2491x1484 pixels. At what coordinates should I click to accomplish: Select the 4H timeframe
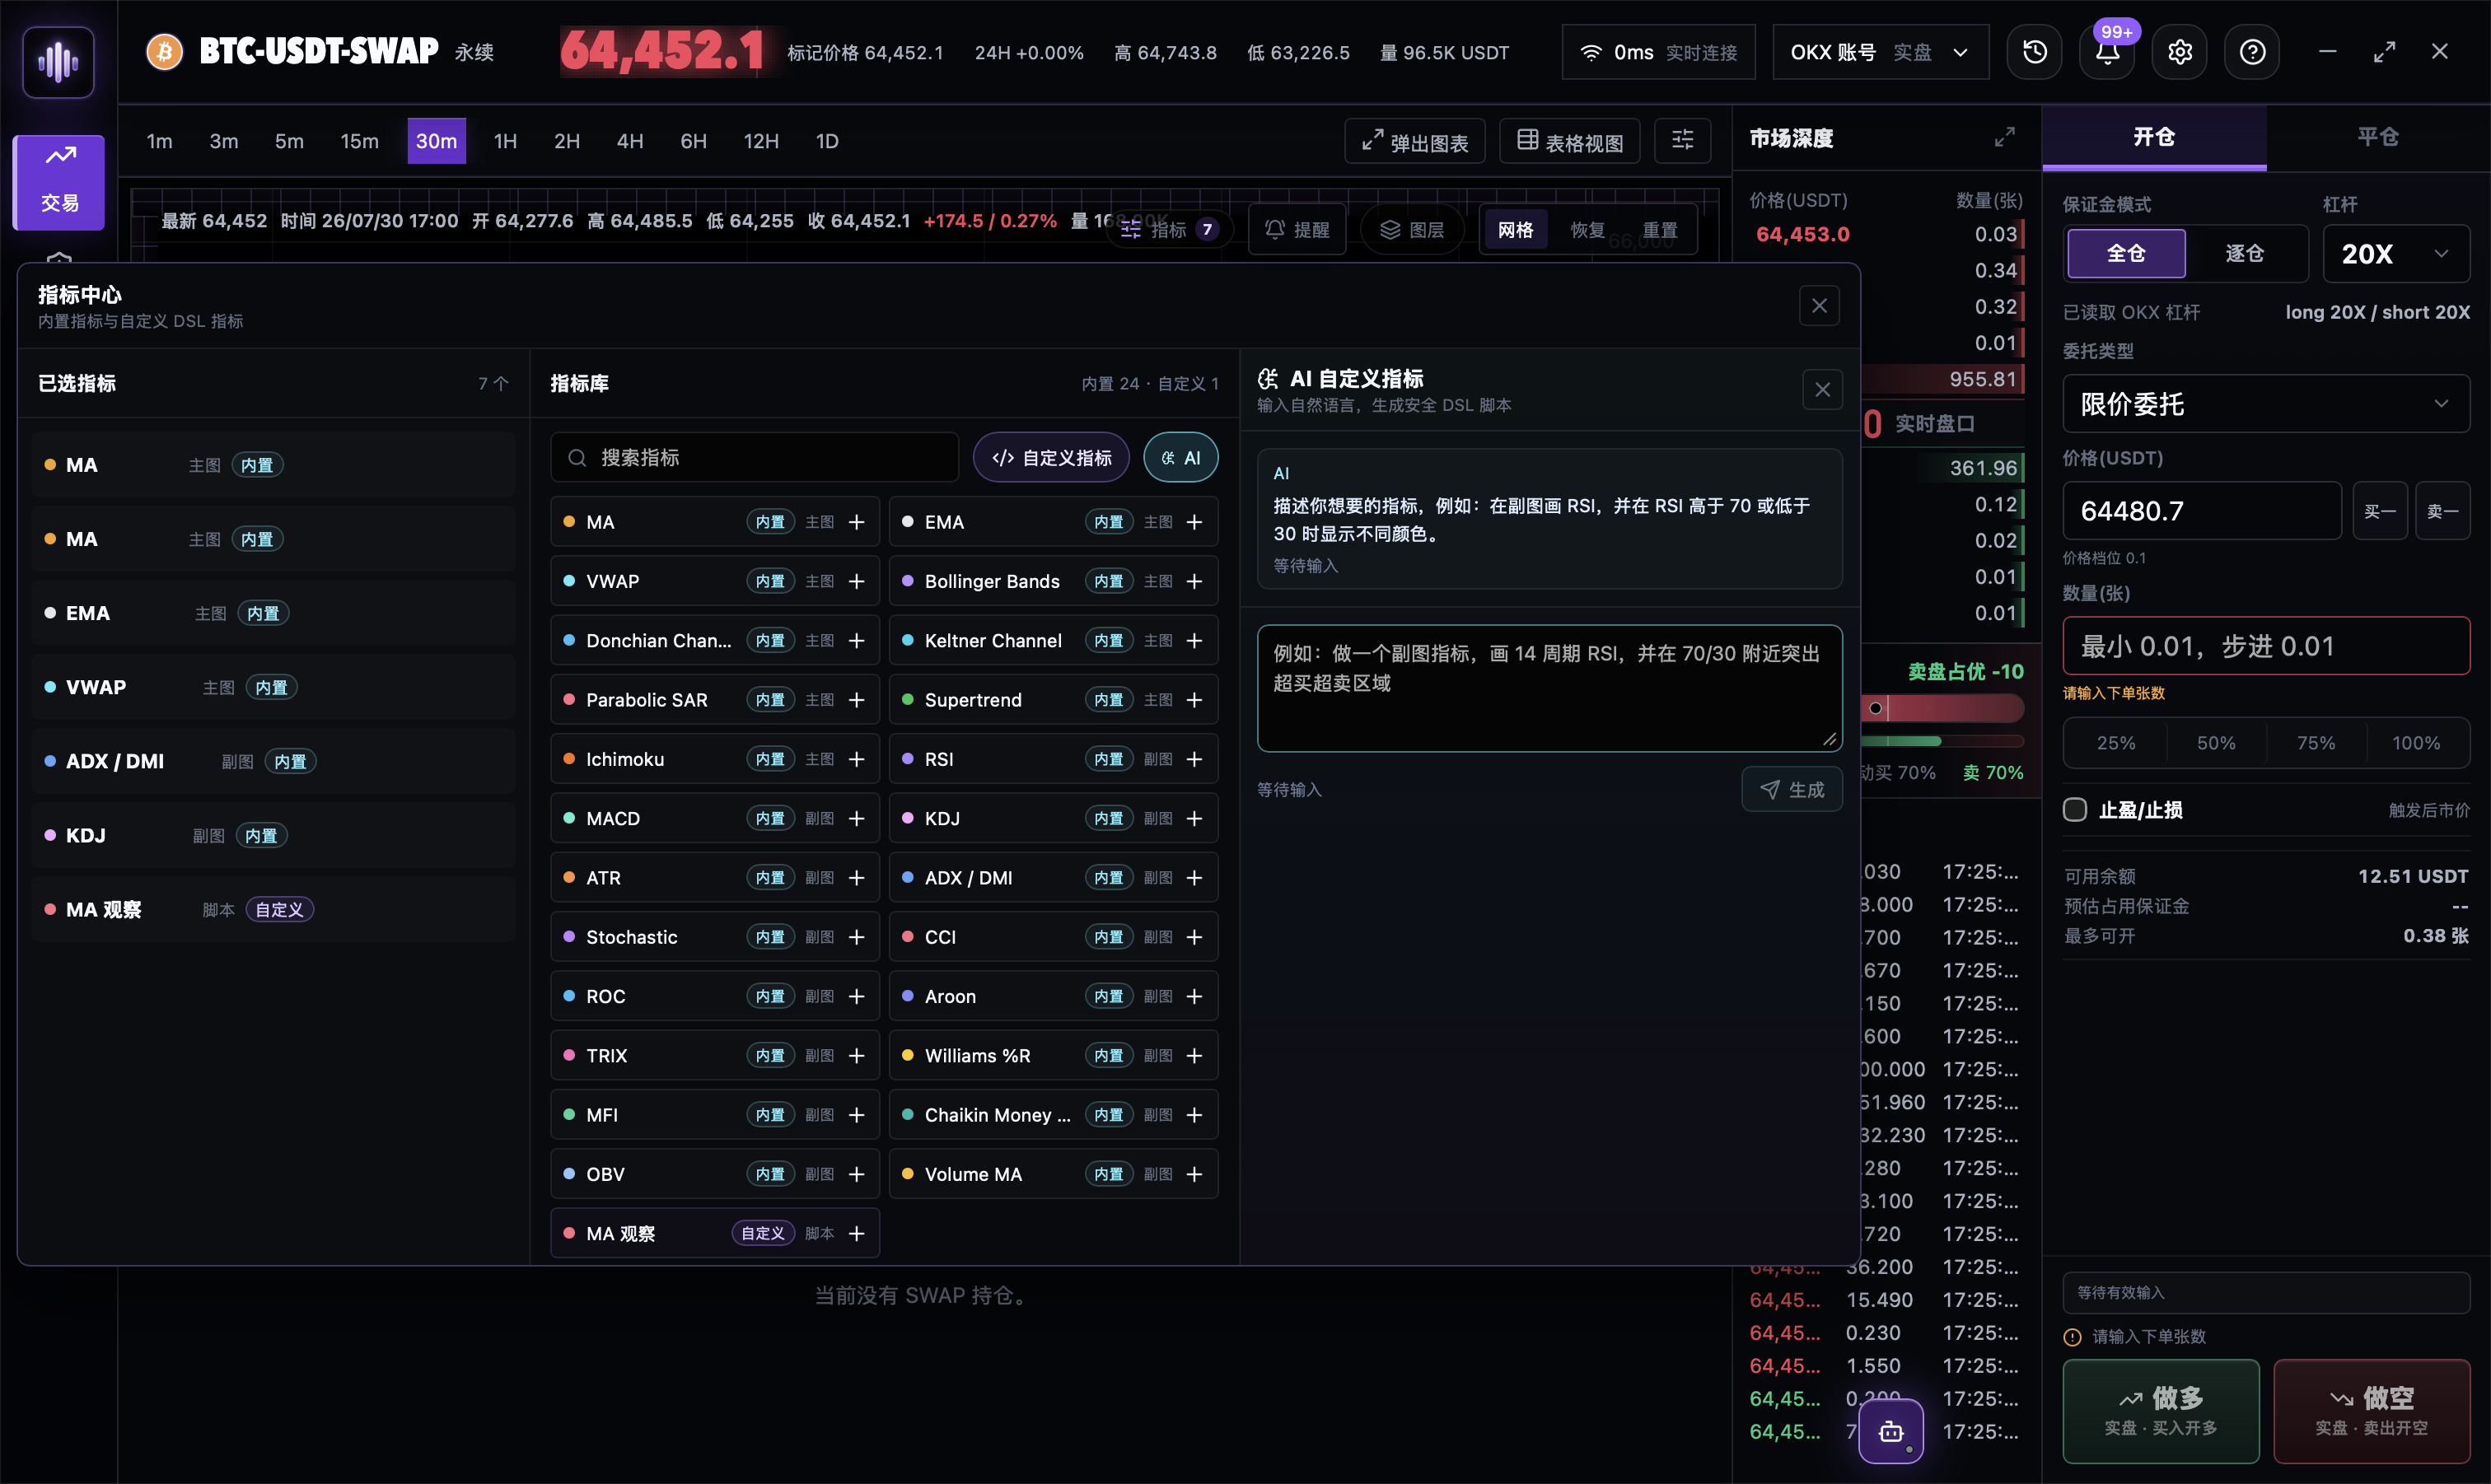[629, 141]
